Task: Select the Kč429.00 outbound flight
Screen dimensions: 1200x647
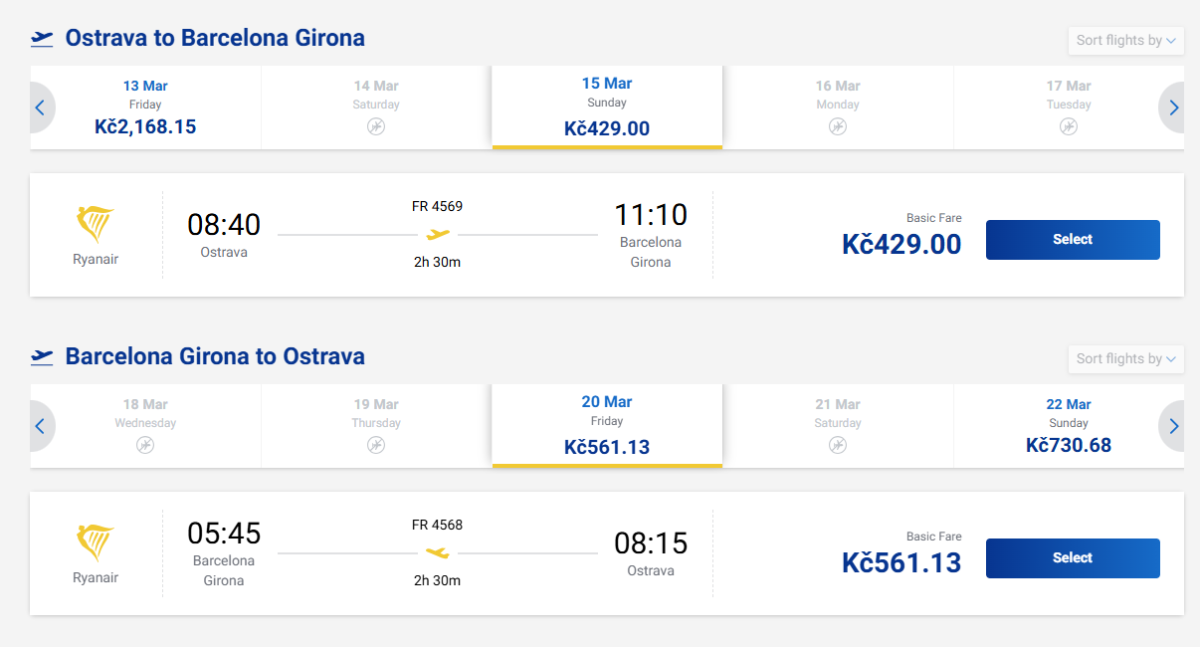Action: 1072,240
